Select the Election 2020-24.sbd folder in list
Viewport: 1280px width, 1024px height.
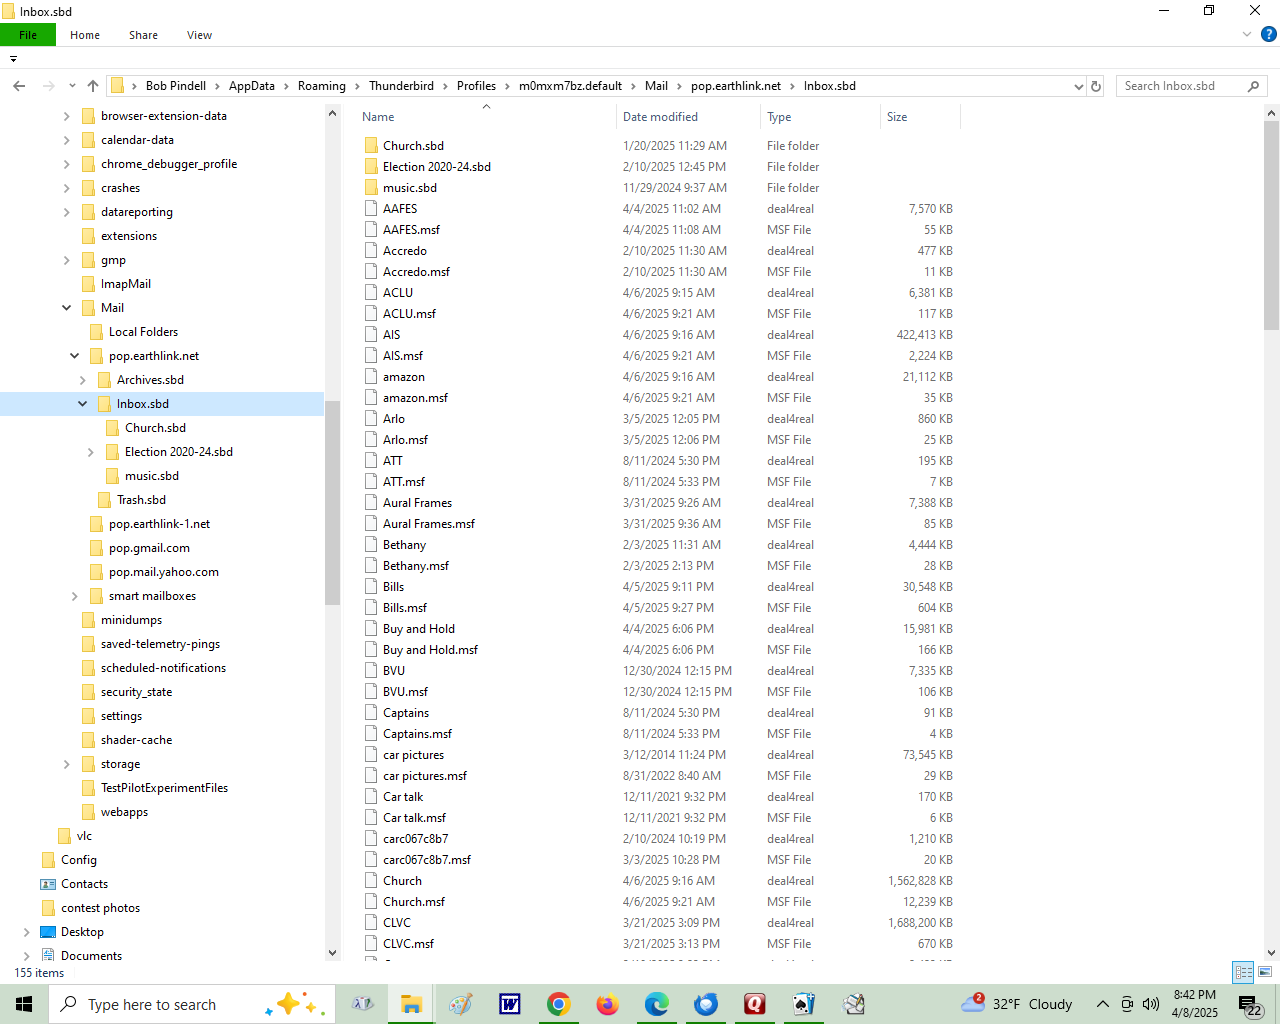(437, 167)
